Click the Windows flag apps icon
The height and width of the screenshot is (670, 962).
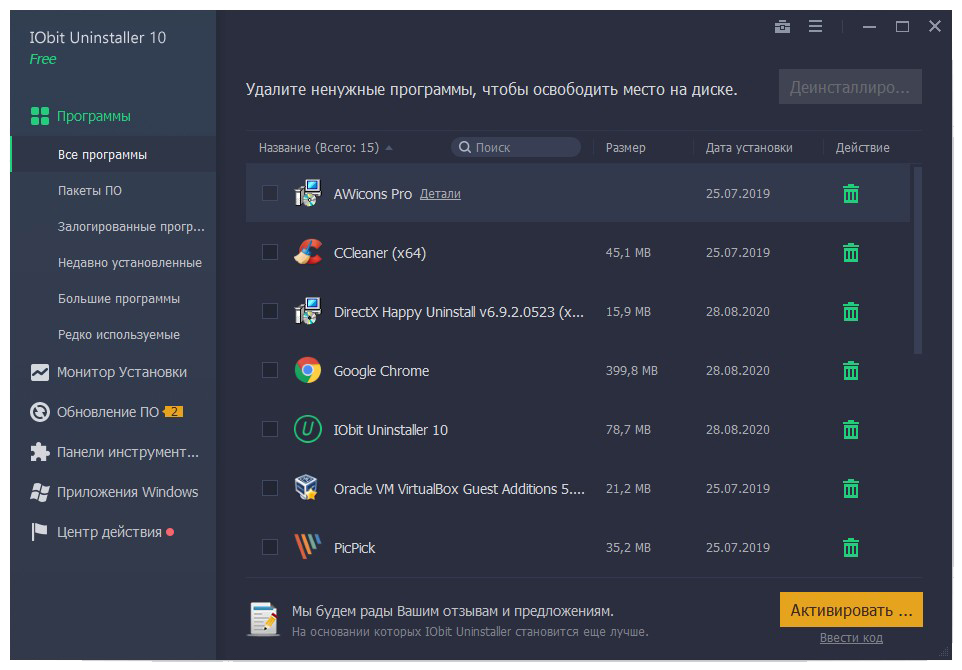click(40, 492)
